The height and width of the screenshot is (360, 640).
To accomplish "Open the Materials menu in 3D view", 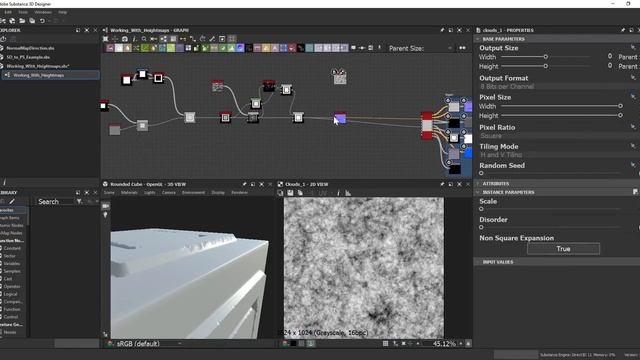I will tap(129, 193).
